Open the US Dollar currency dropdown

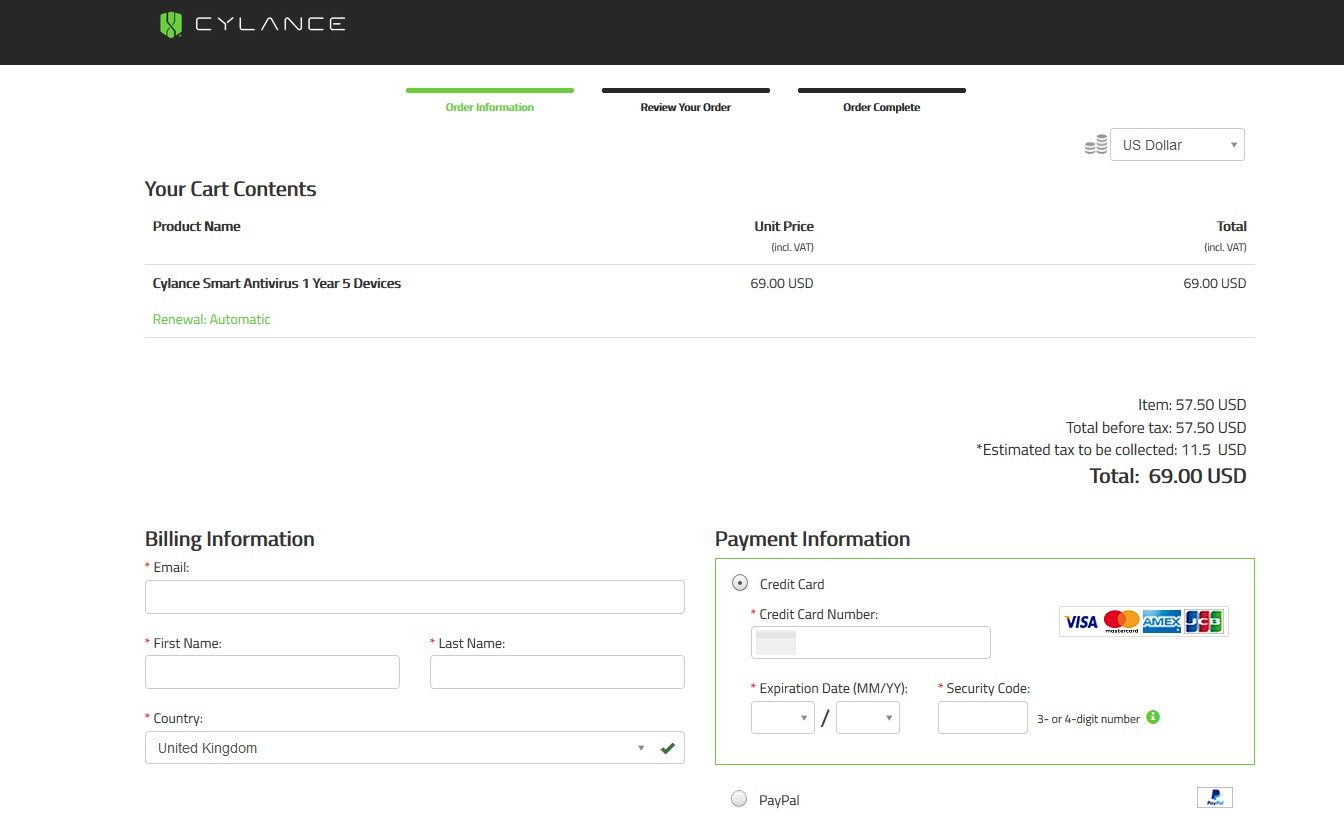point(1177,145)
